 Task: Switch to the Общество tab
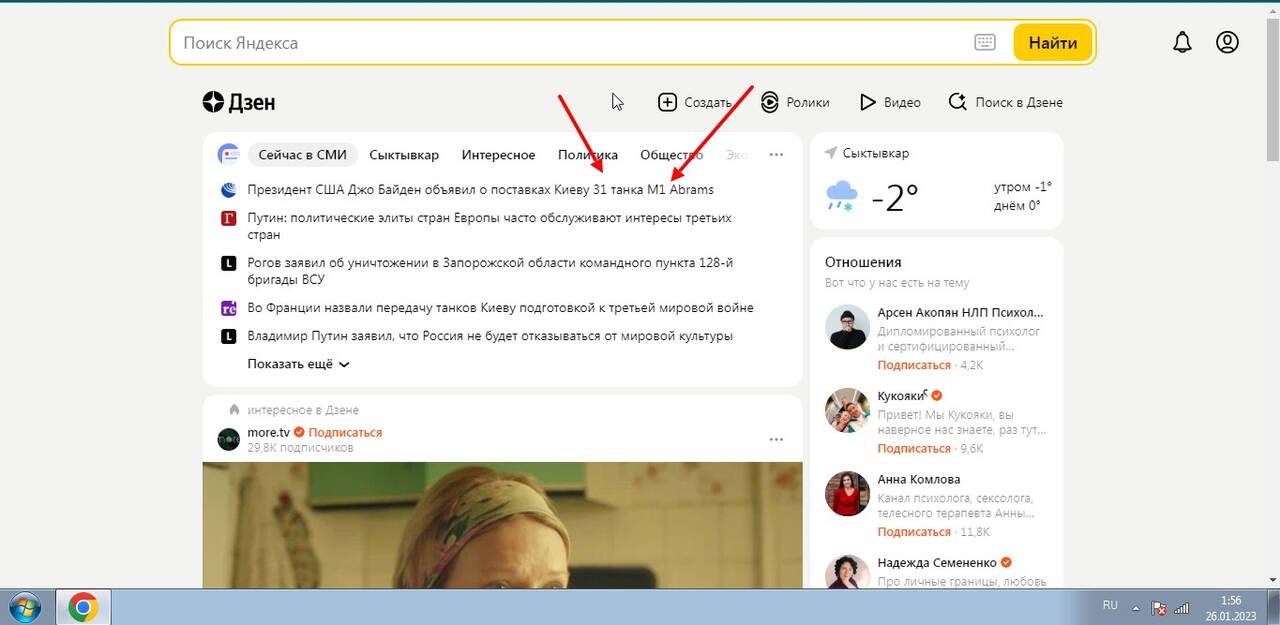(672, 155)
